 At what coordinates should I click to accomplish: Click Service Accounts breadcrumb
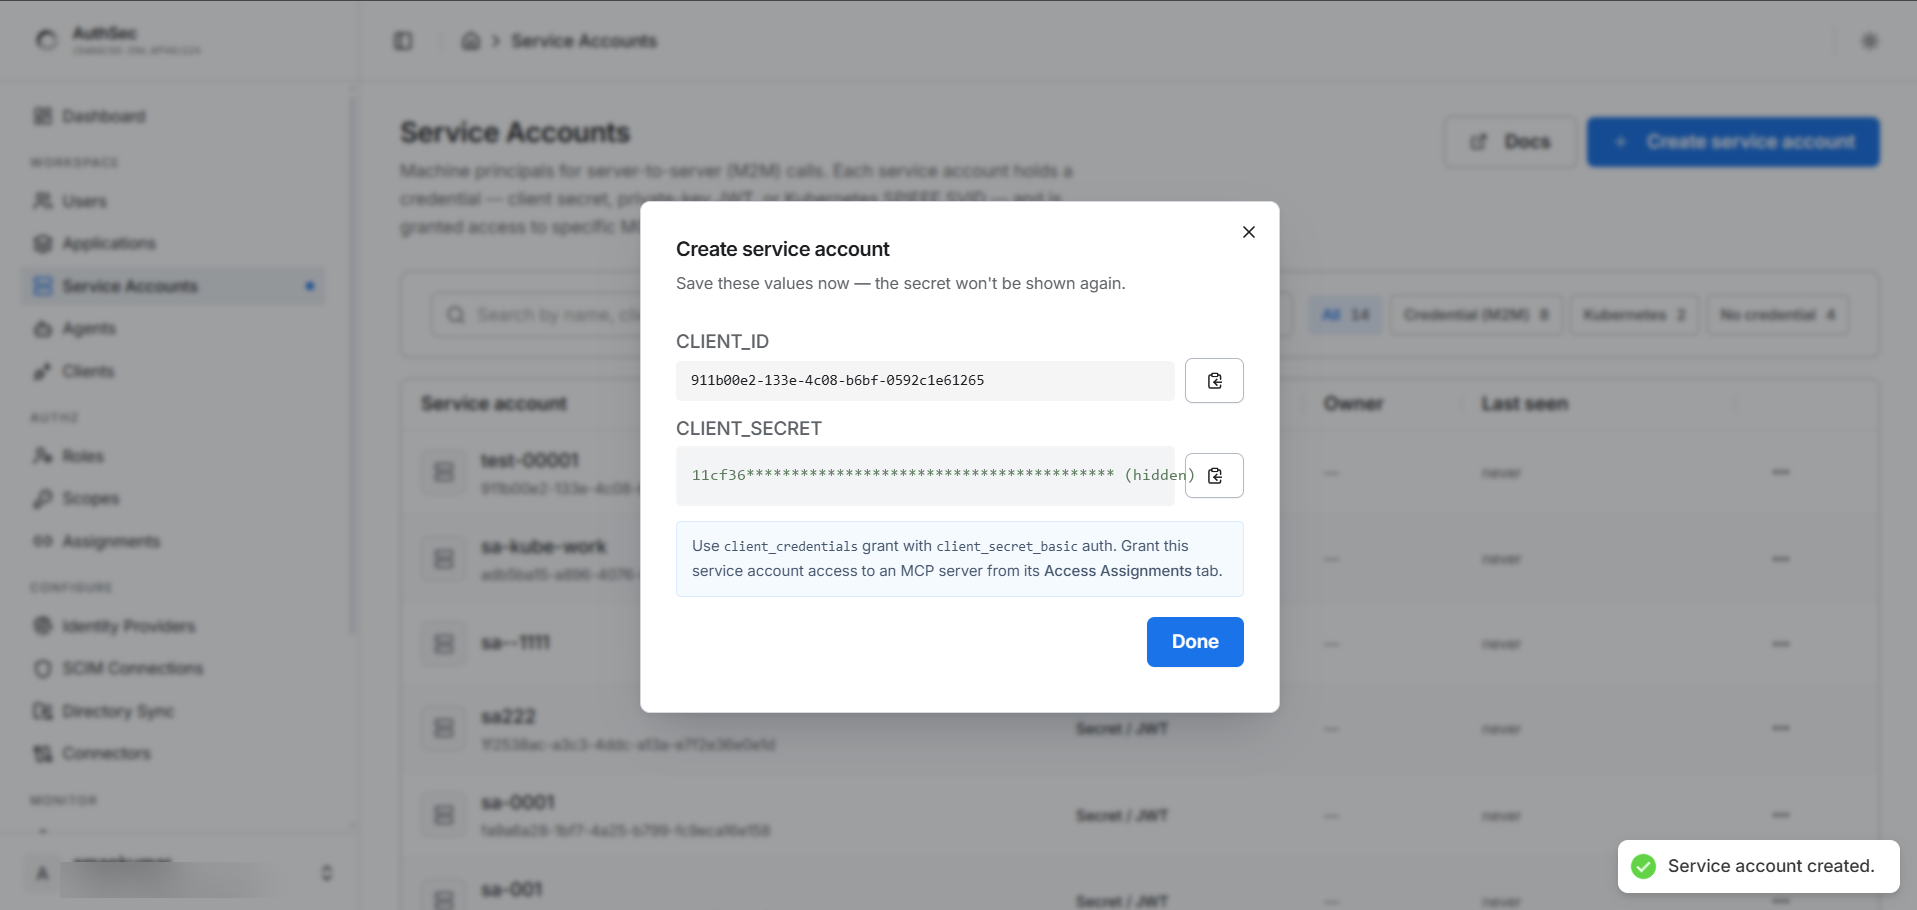point(584,41)
